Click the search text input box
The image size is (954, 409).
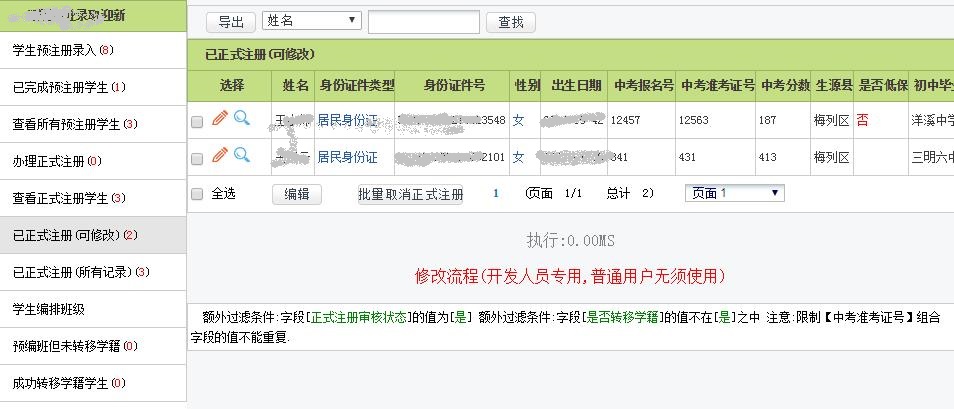pos(423,22)
